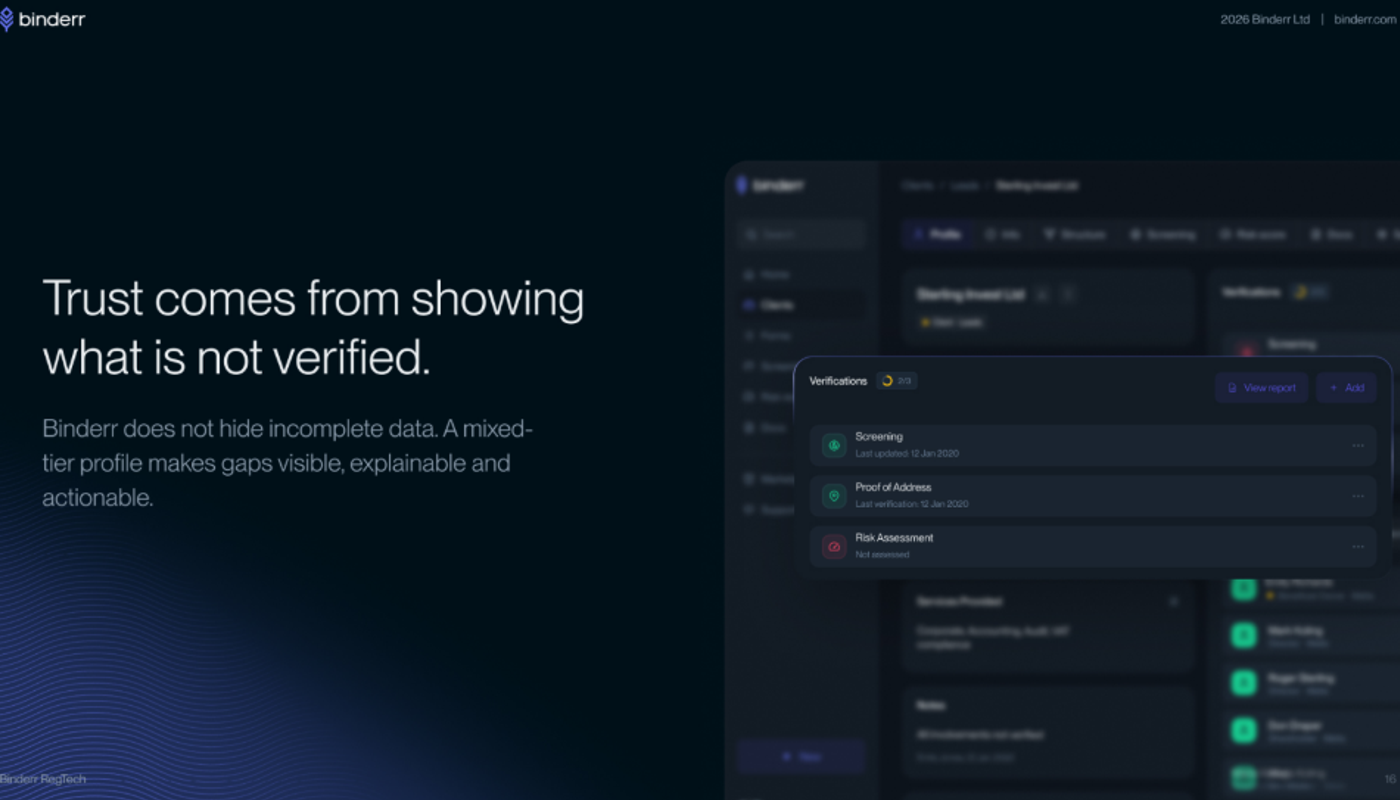1400x800 pixels.
Task: Click the View report button
Action: [1261, 388]
